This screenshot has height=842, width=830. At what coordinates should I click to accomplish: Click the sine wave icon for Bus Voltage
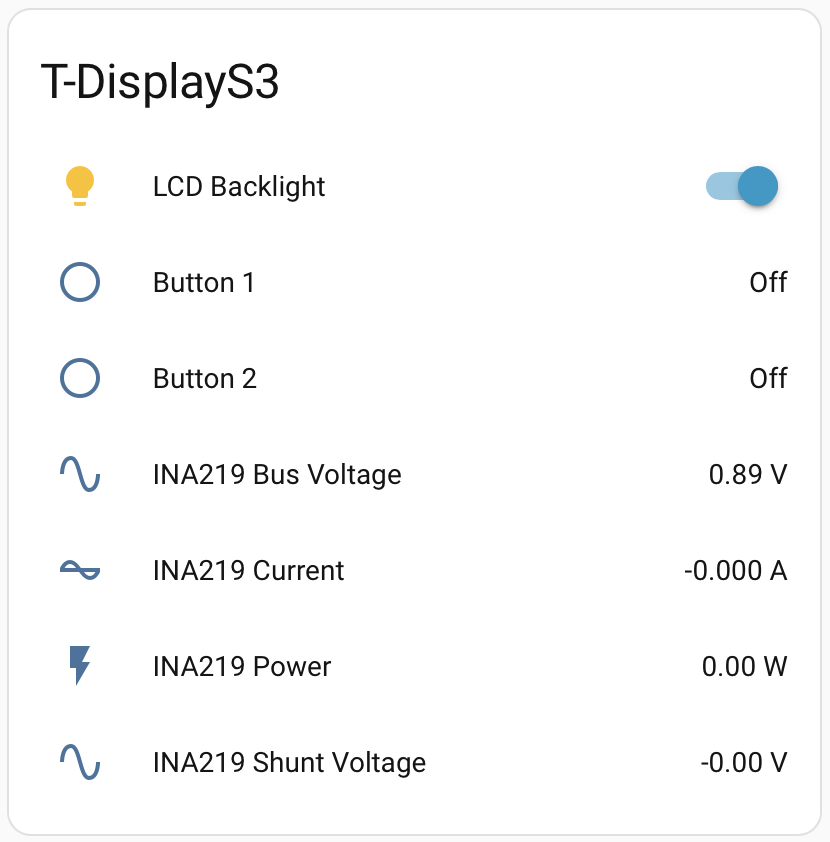point(80,474)
